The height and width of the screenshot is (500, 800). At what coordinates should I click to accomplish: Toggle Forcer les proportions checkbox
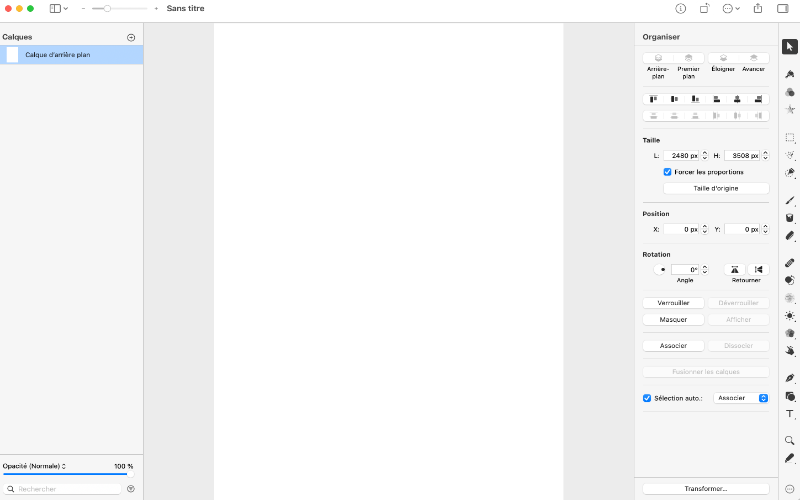tap(667, 172)
